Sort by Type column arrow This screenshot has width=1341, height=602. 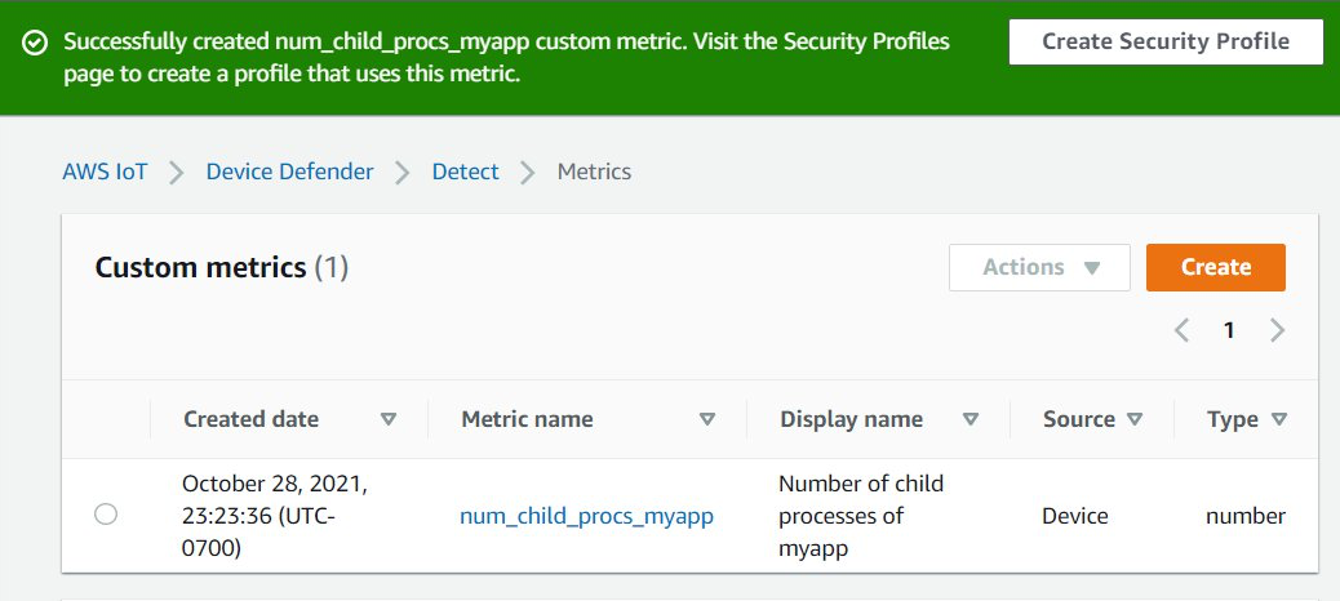1279,420
